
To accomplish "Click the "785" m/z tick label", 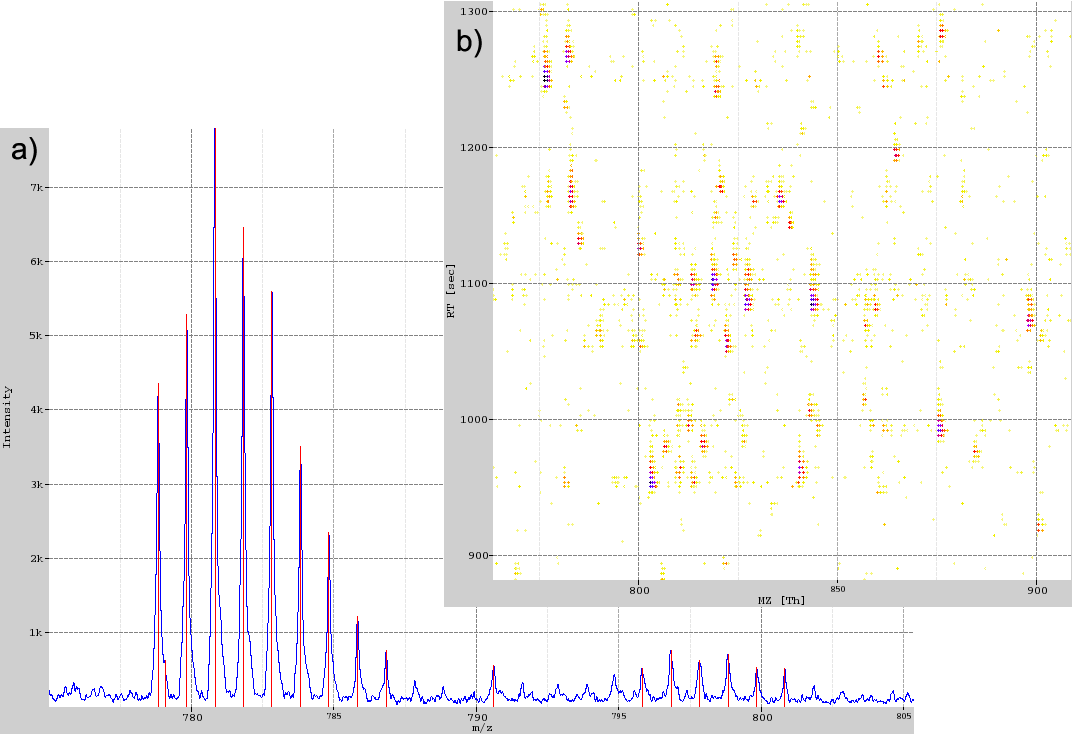I will pos(334,717).
